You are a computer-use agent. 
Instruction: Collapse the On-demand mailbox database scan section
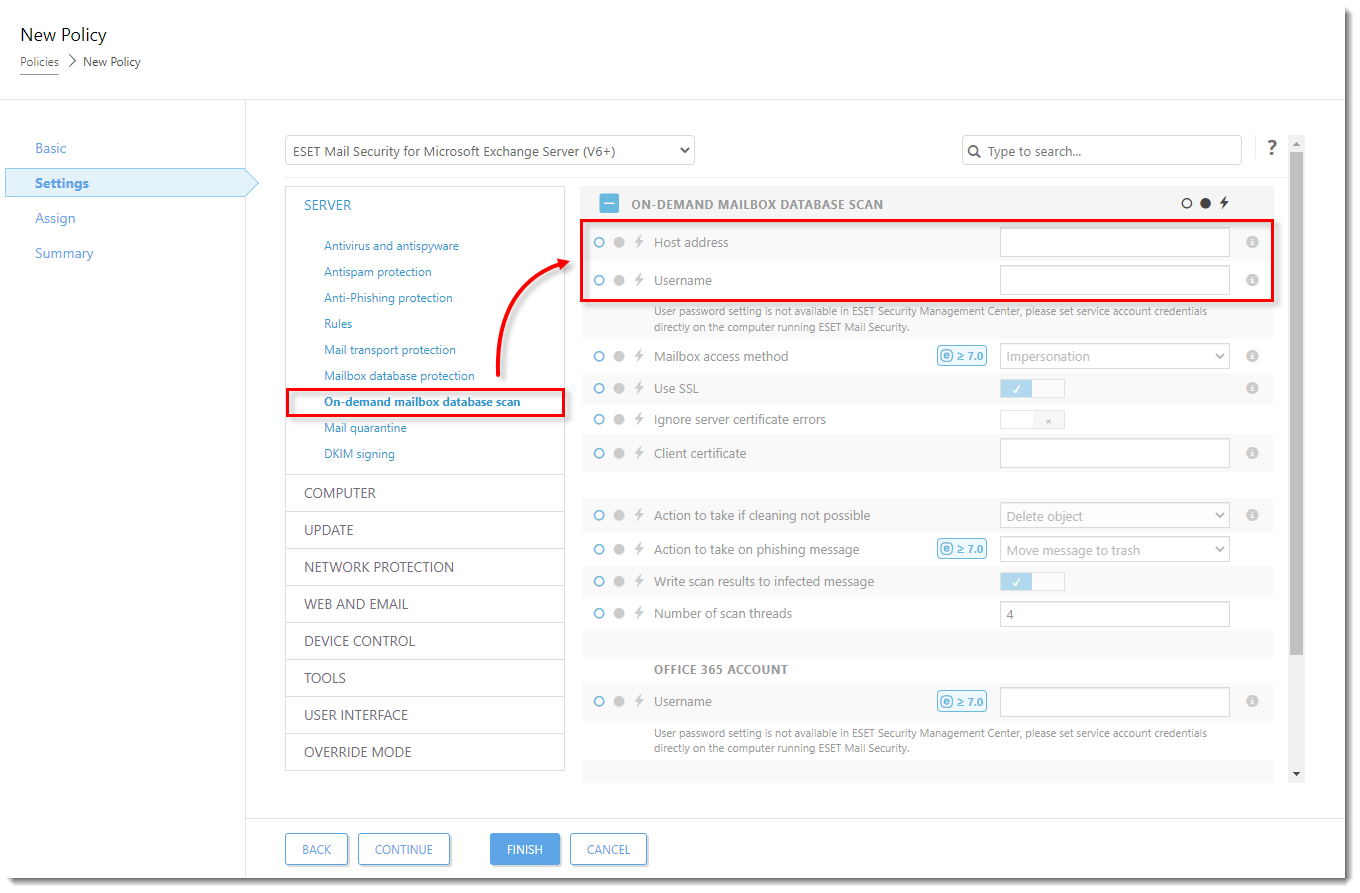click(609, 204)
